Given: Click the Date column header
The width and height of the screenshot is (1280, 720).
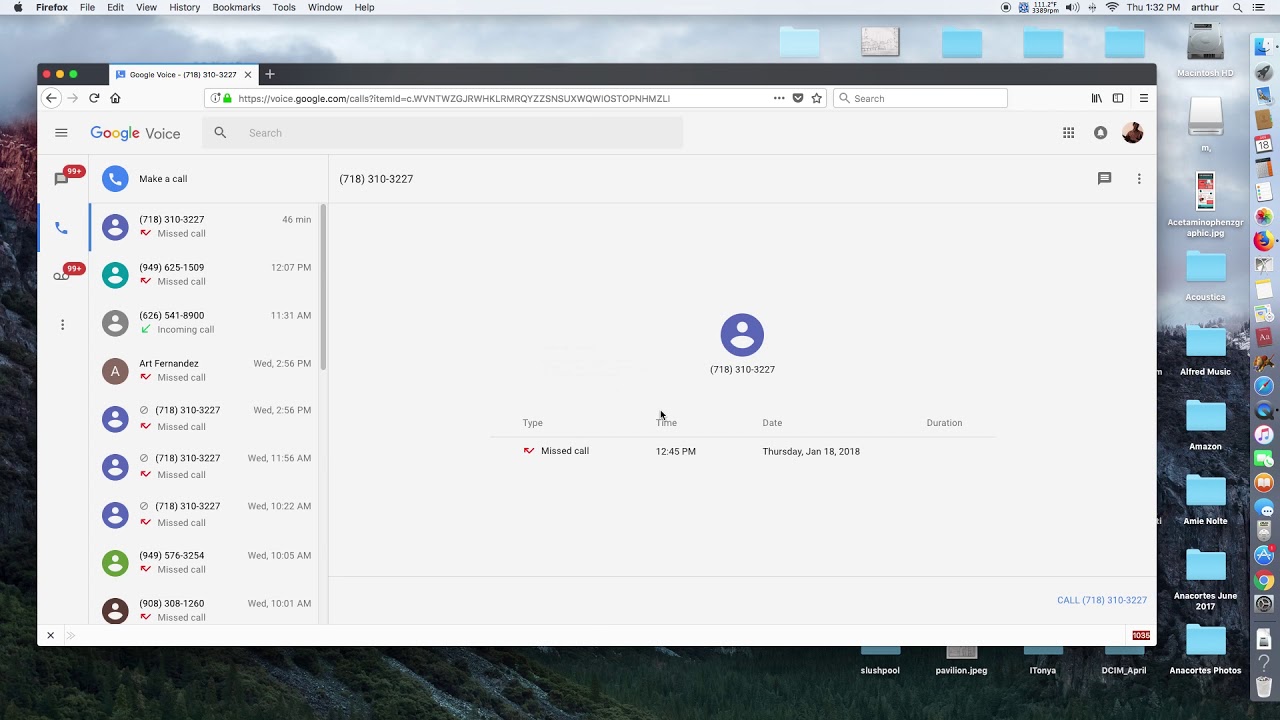Looking at the screenshot, I should click(x=772, y=423).
